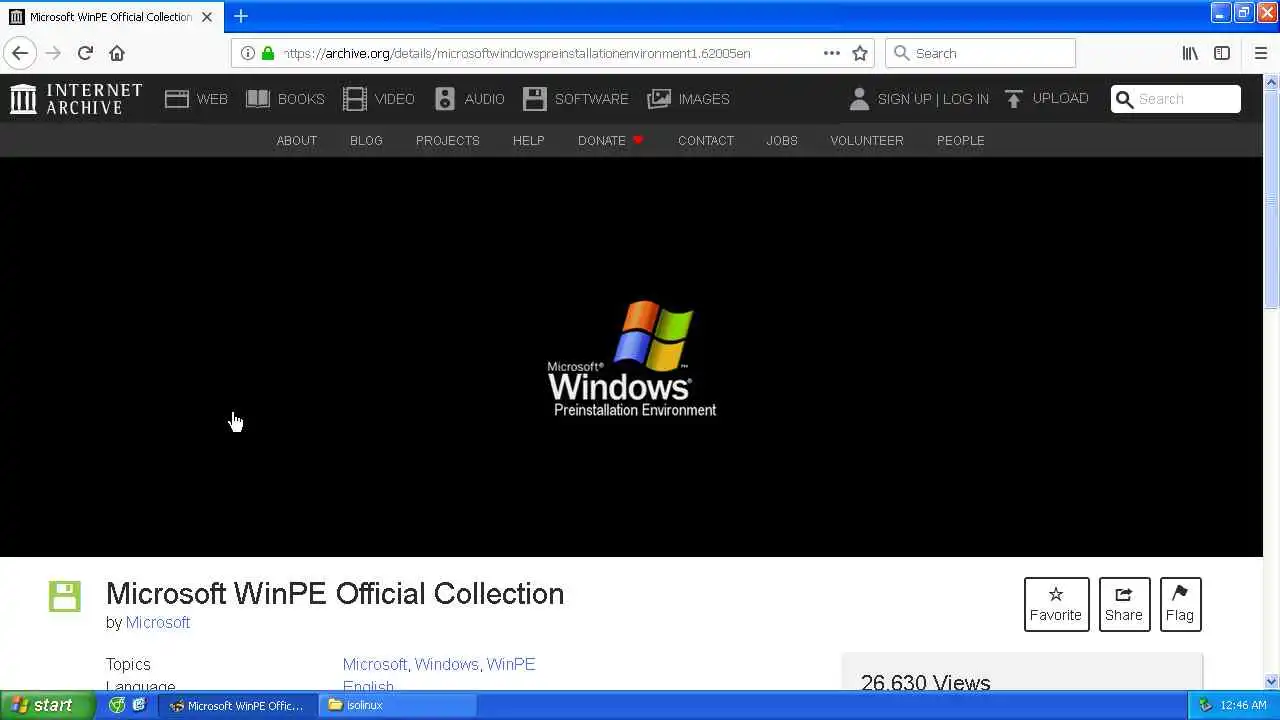Click the green padlock security icon
The width and height of the screenshot is (1280, 720).
(267, 53)
